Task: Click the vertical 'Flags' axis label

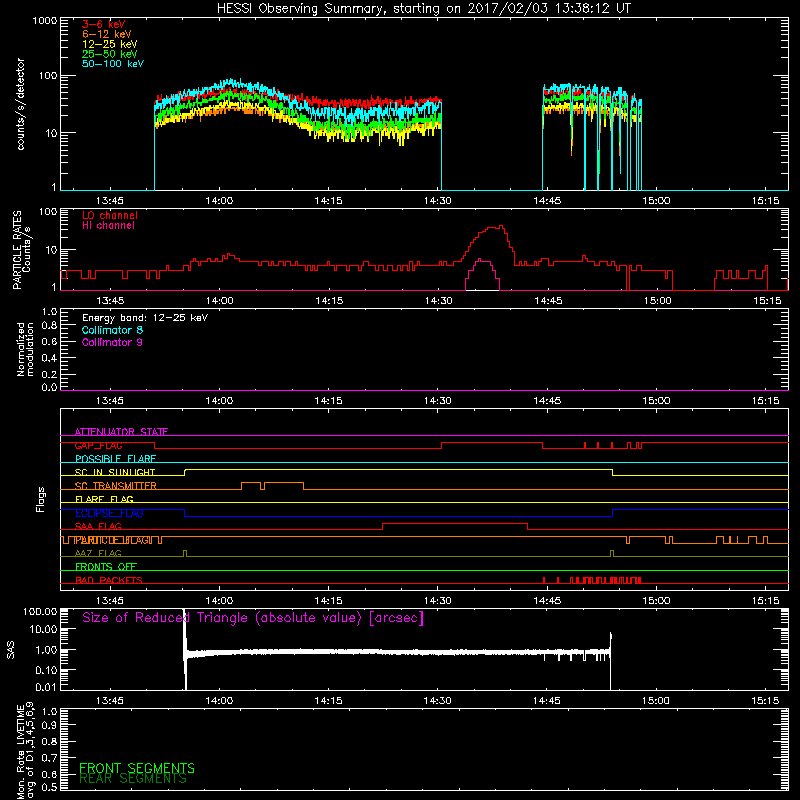Action: pos(40,499)
